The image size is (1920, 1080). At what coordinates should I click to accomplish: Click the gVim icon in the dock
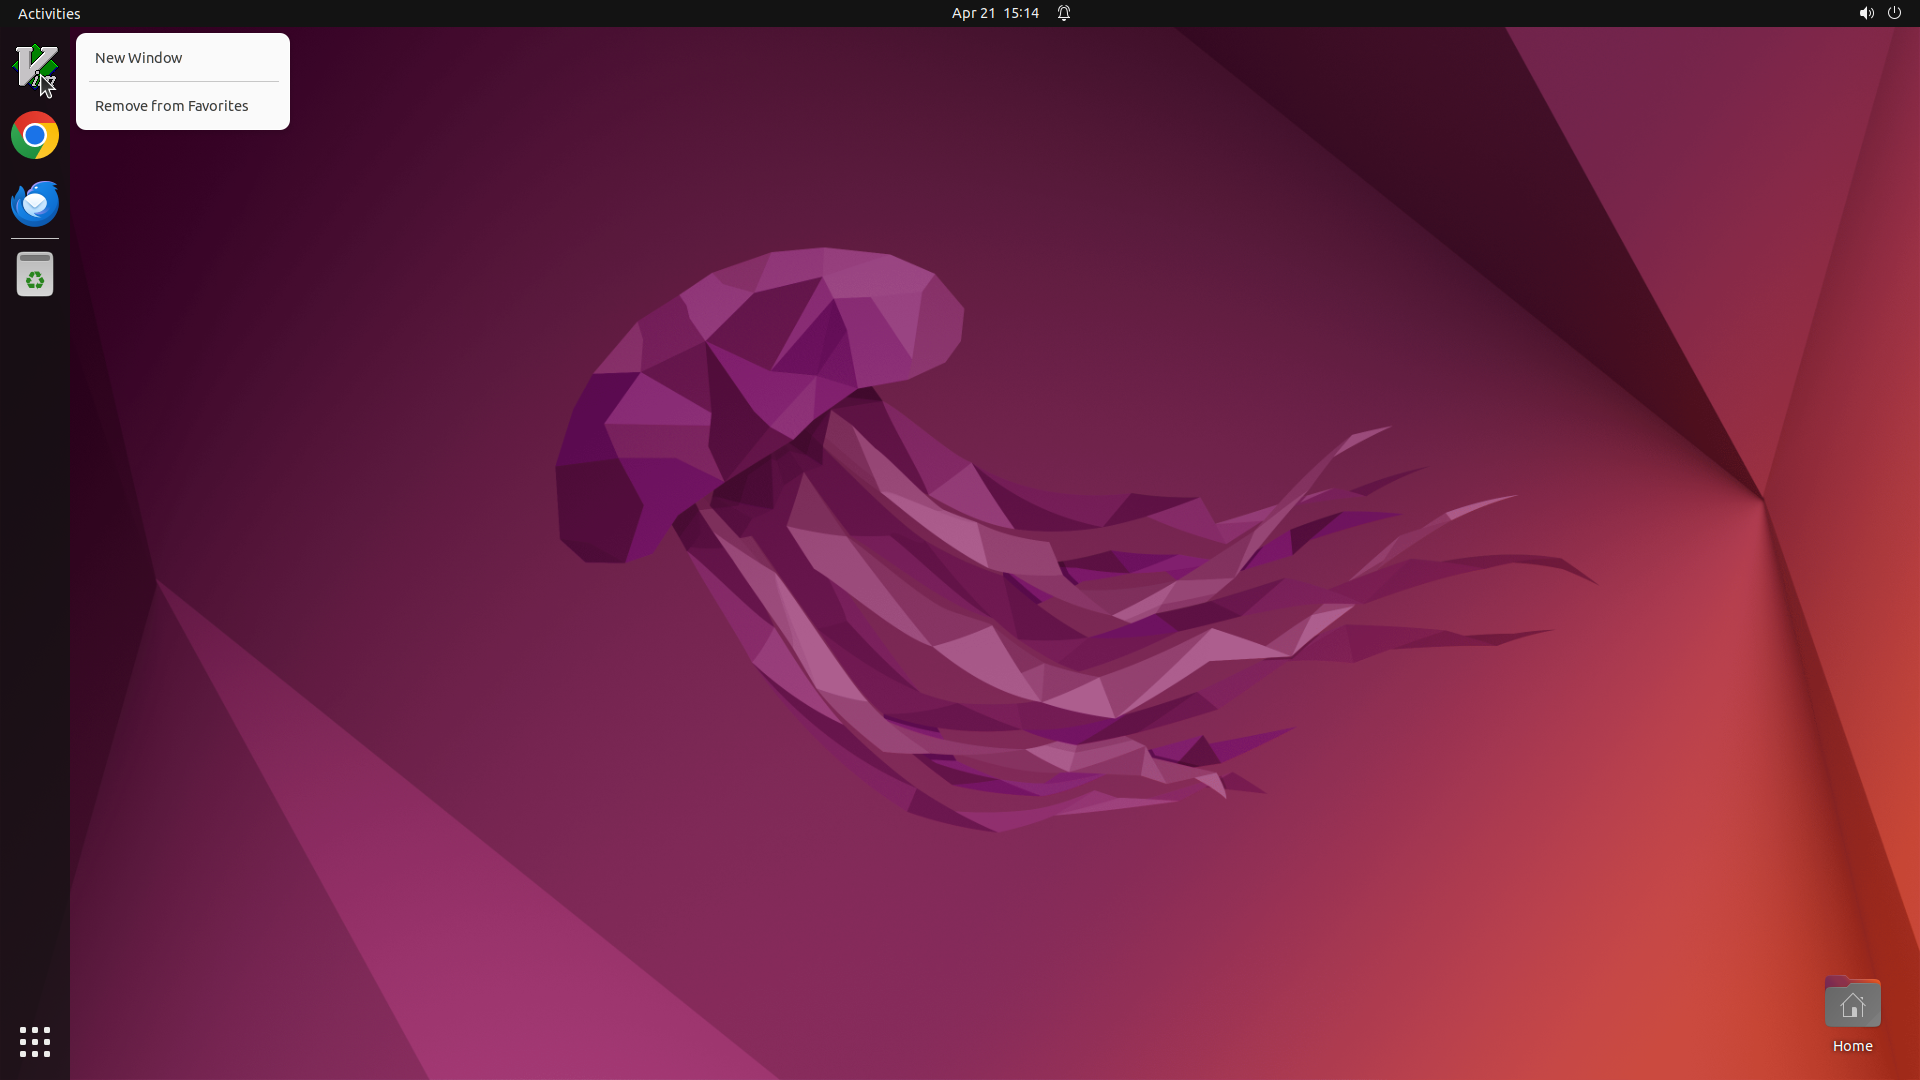[x=35, y=67]
